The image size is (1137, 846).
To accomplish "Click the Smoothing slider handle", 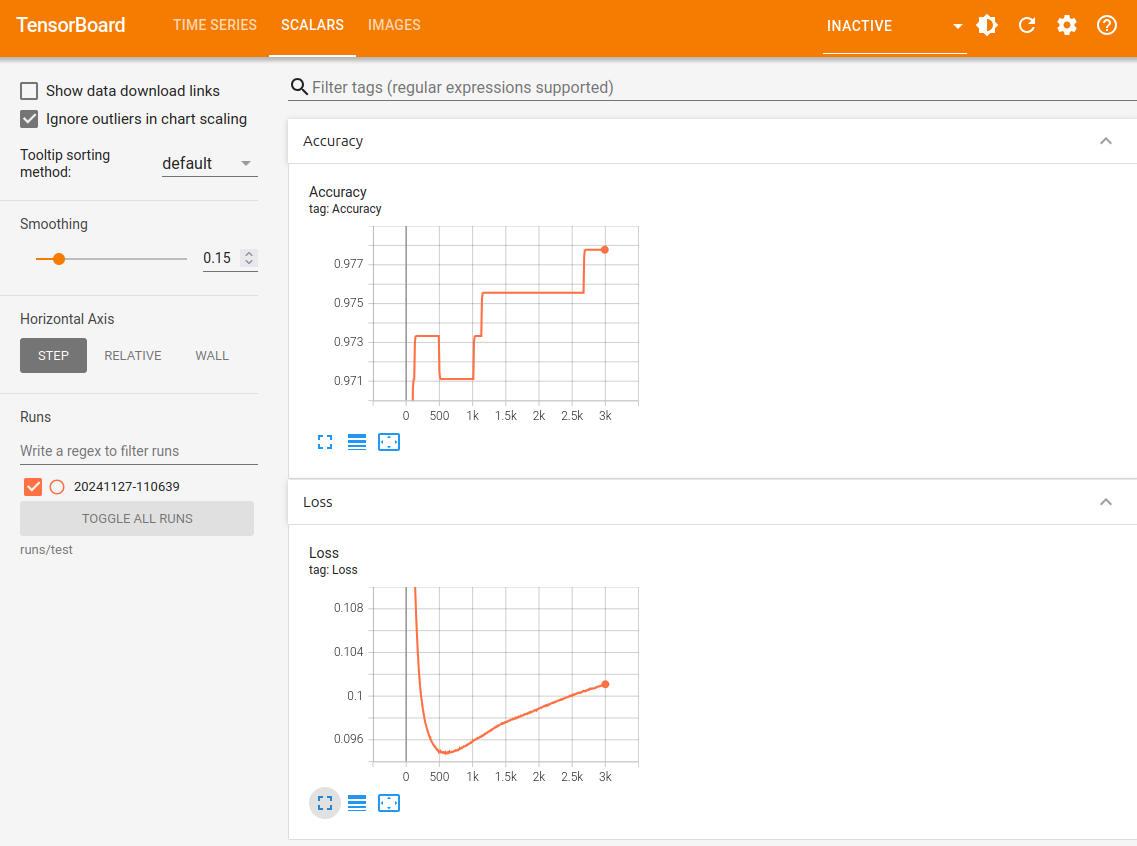I will click(59, 259).
